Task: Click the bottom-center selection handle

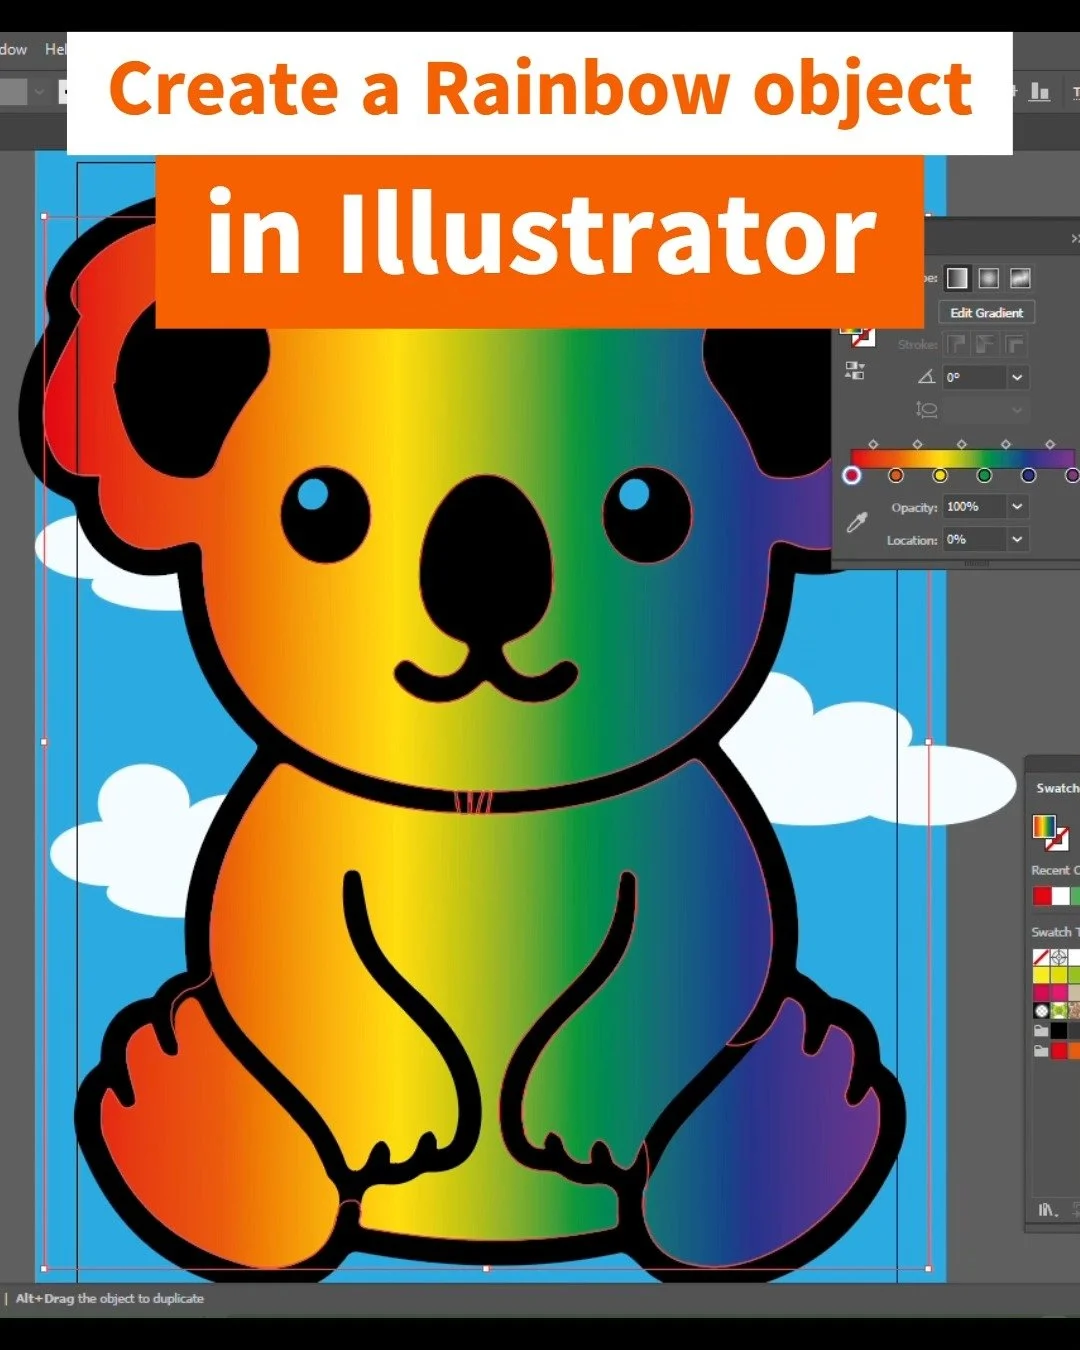Action: pyautogui.click(x=486, y=1268)
